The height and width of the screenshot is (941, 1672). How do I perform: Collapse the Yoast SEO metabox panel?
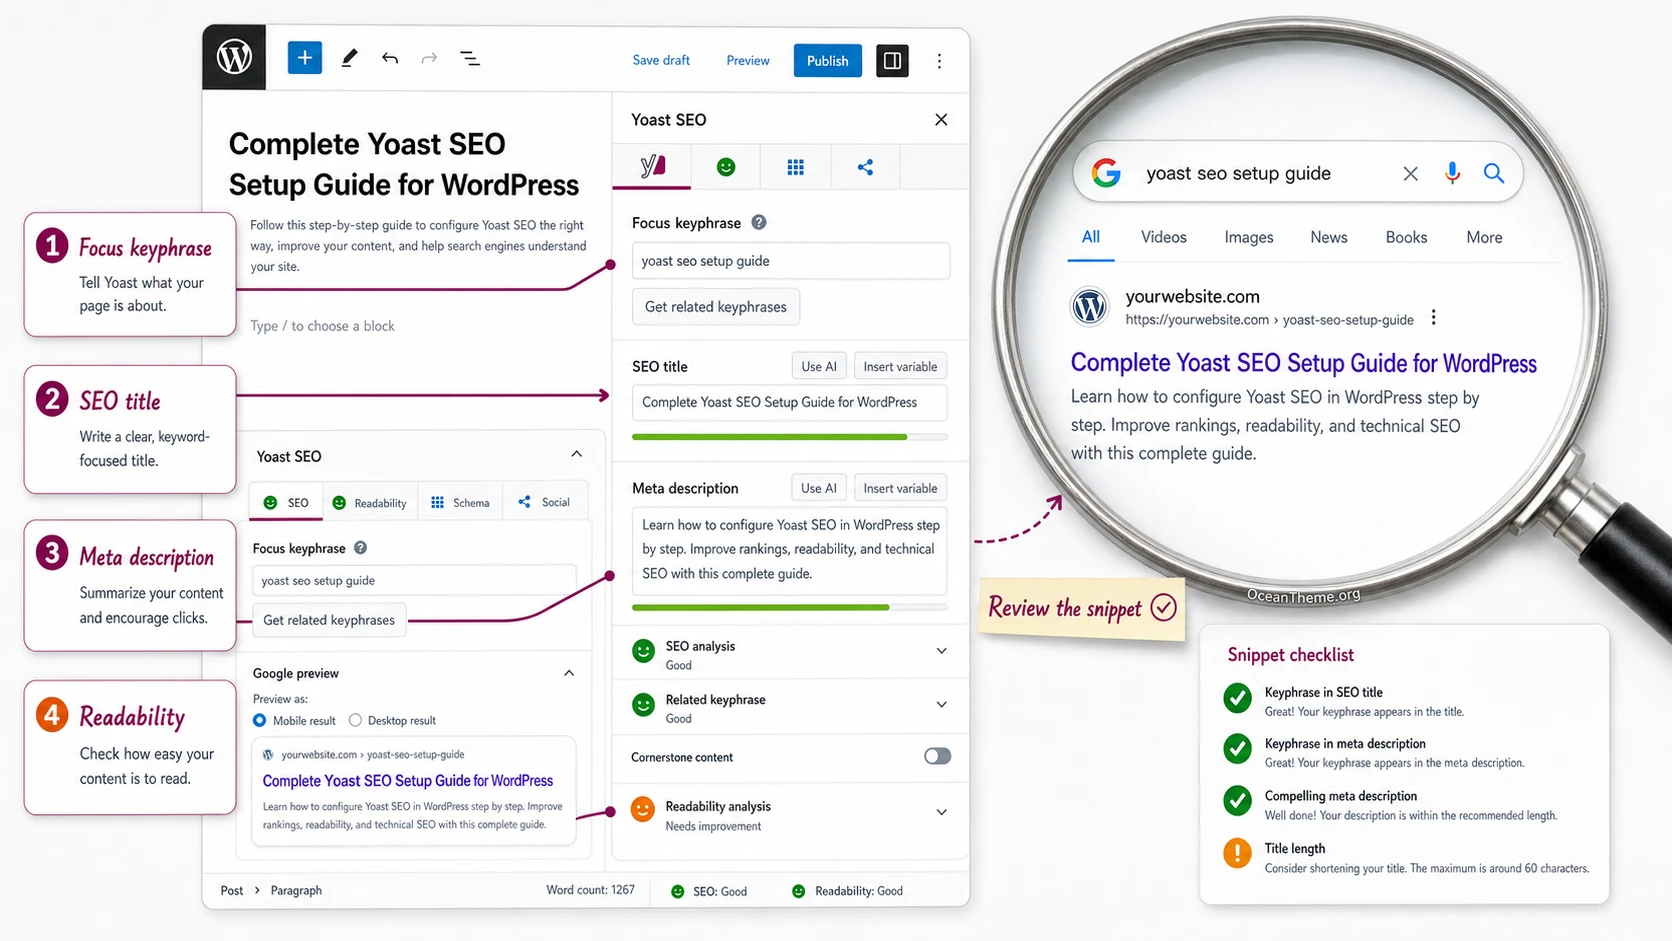click(x=577, y=454)
